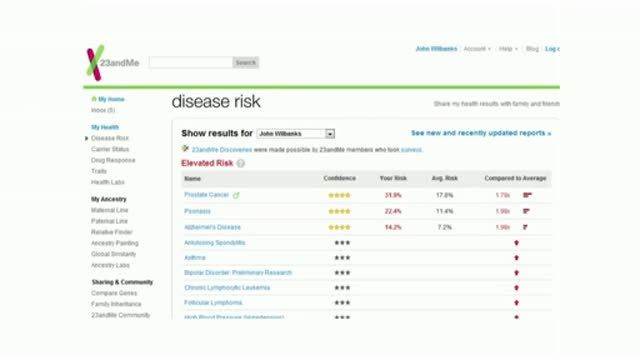Image resolution: width=640 pixels, height=360 pixels.
Task: Click See new and recently updated reports
Action: pos(481,133)
